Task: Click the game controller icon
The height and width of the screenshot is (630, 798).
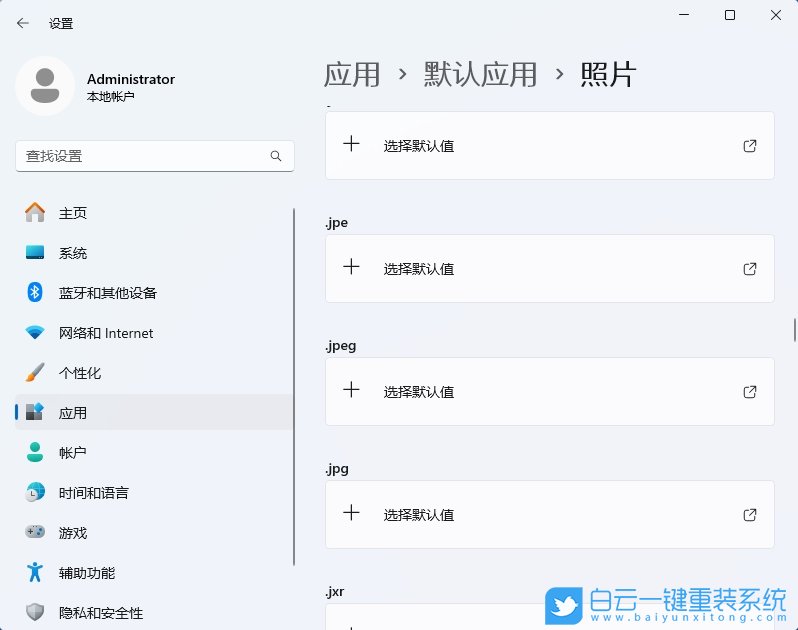Action: tap(35, 532)
